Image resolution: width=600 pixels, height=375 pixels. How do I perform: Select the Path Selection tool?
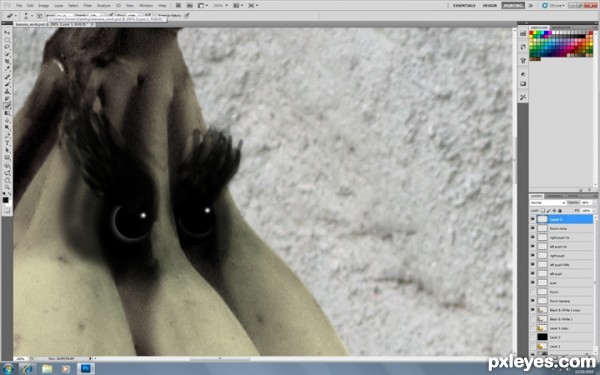(x=7, y=150)
